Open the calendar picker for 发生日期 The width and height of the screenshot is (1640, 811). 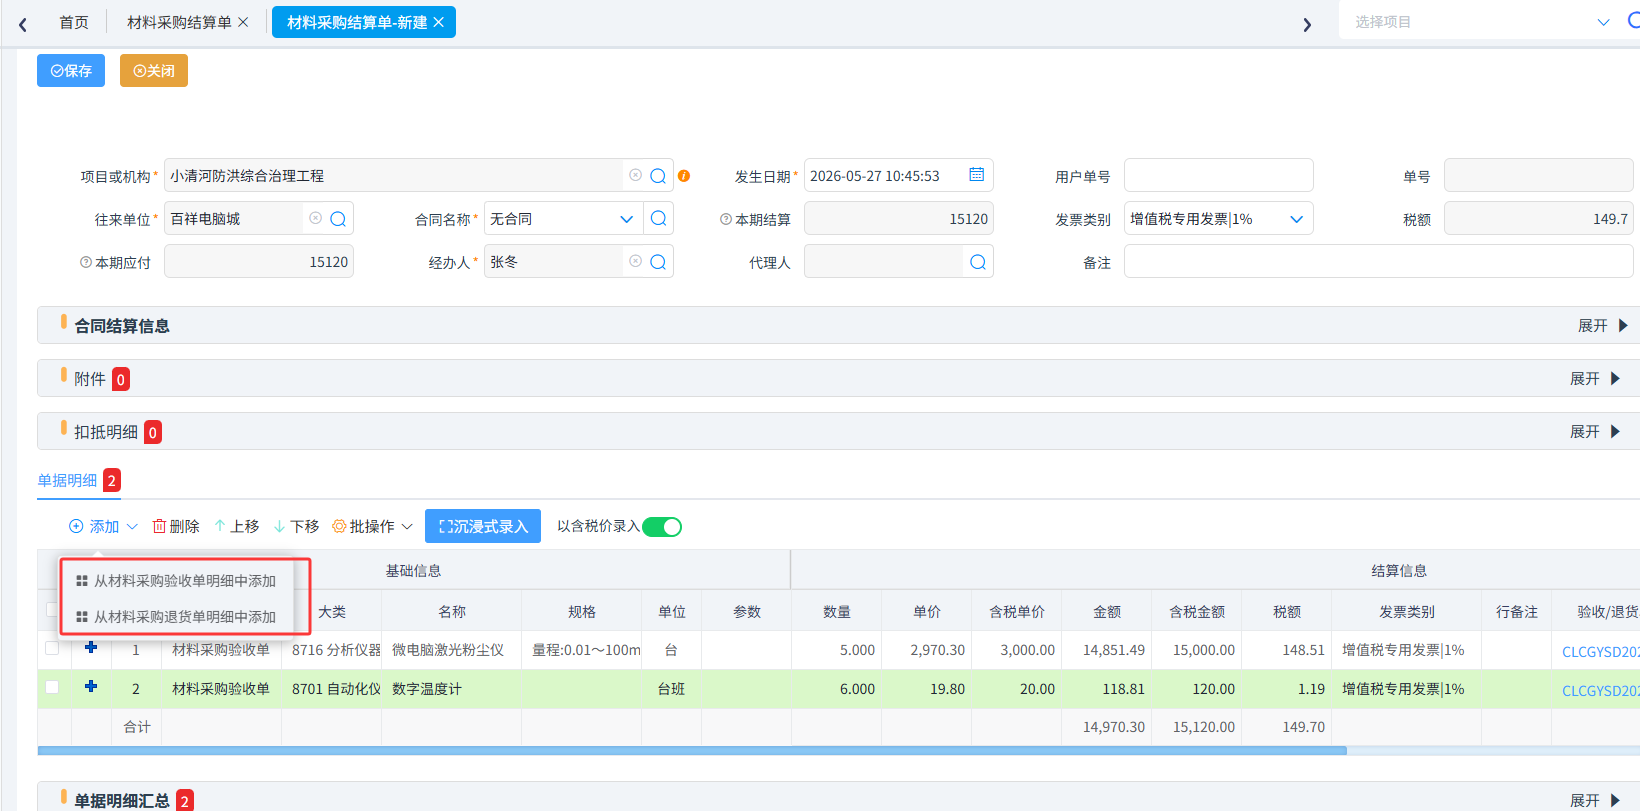click(977, 175)
